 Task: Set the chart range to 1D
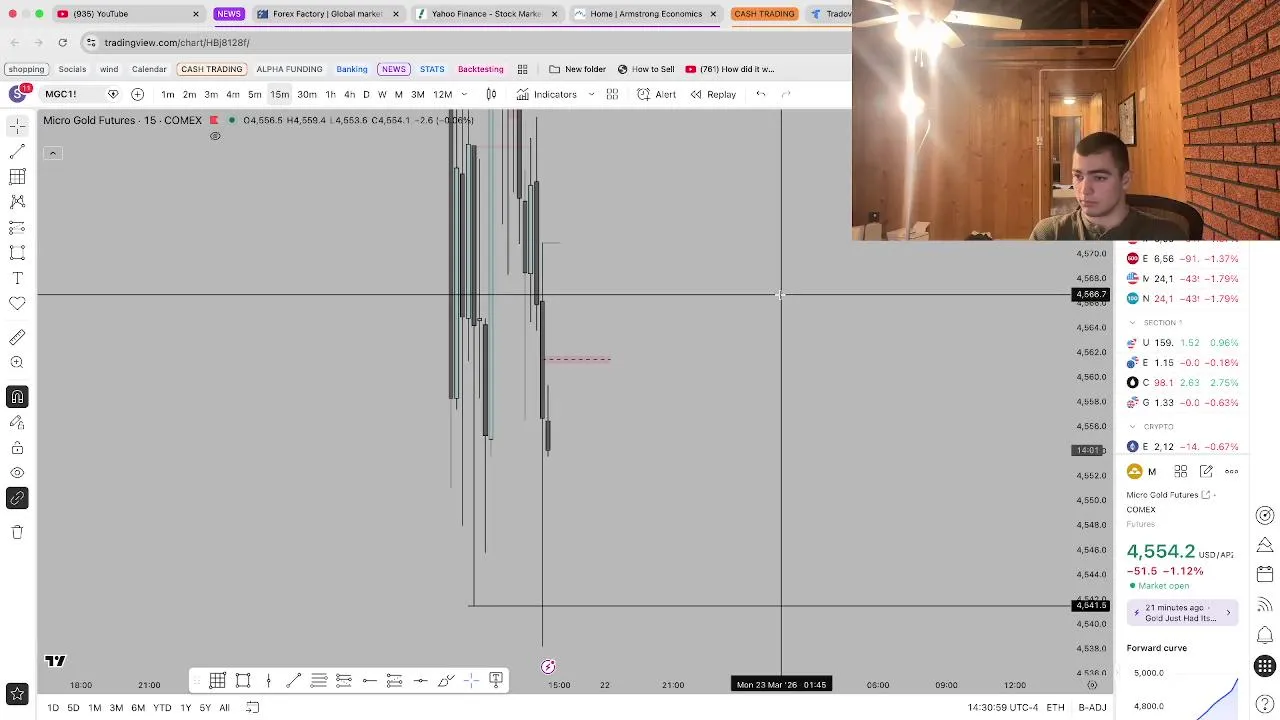point(53,708)
